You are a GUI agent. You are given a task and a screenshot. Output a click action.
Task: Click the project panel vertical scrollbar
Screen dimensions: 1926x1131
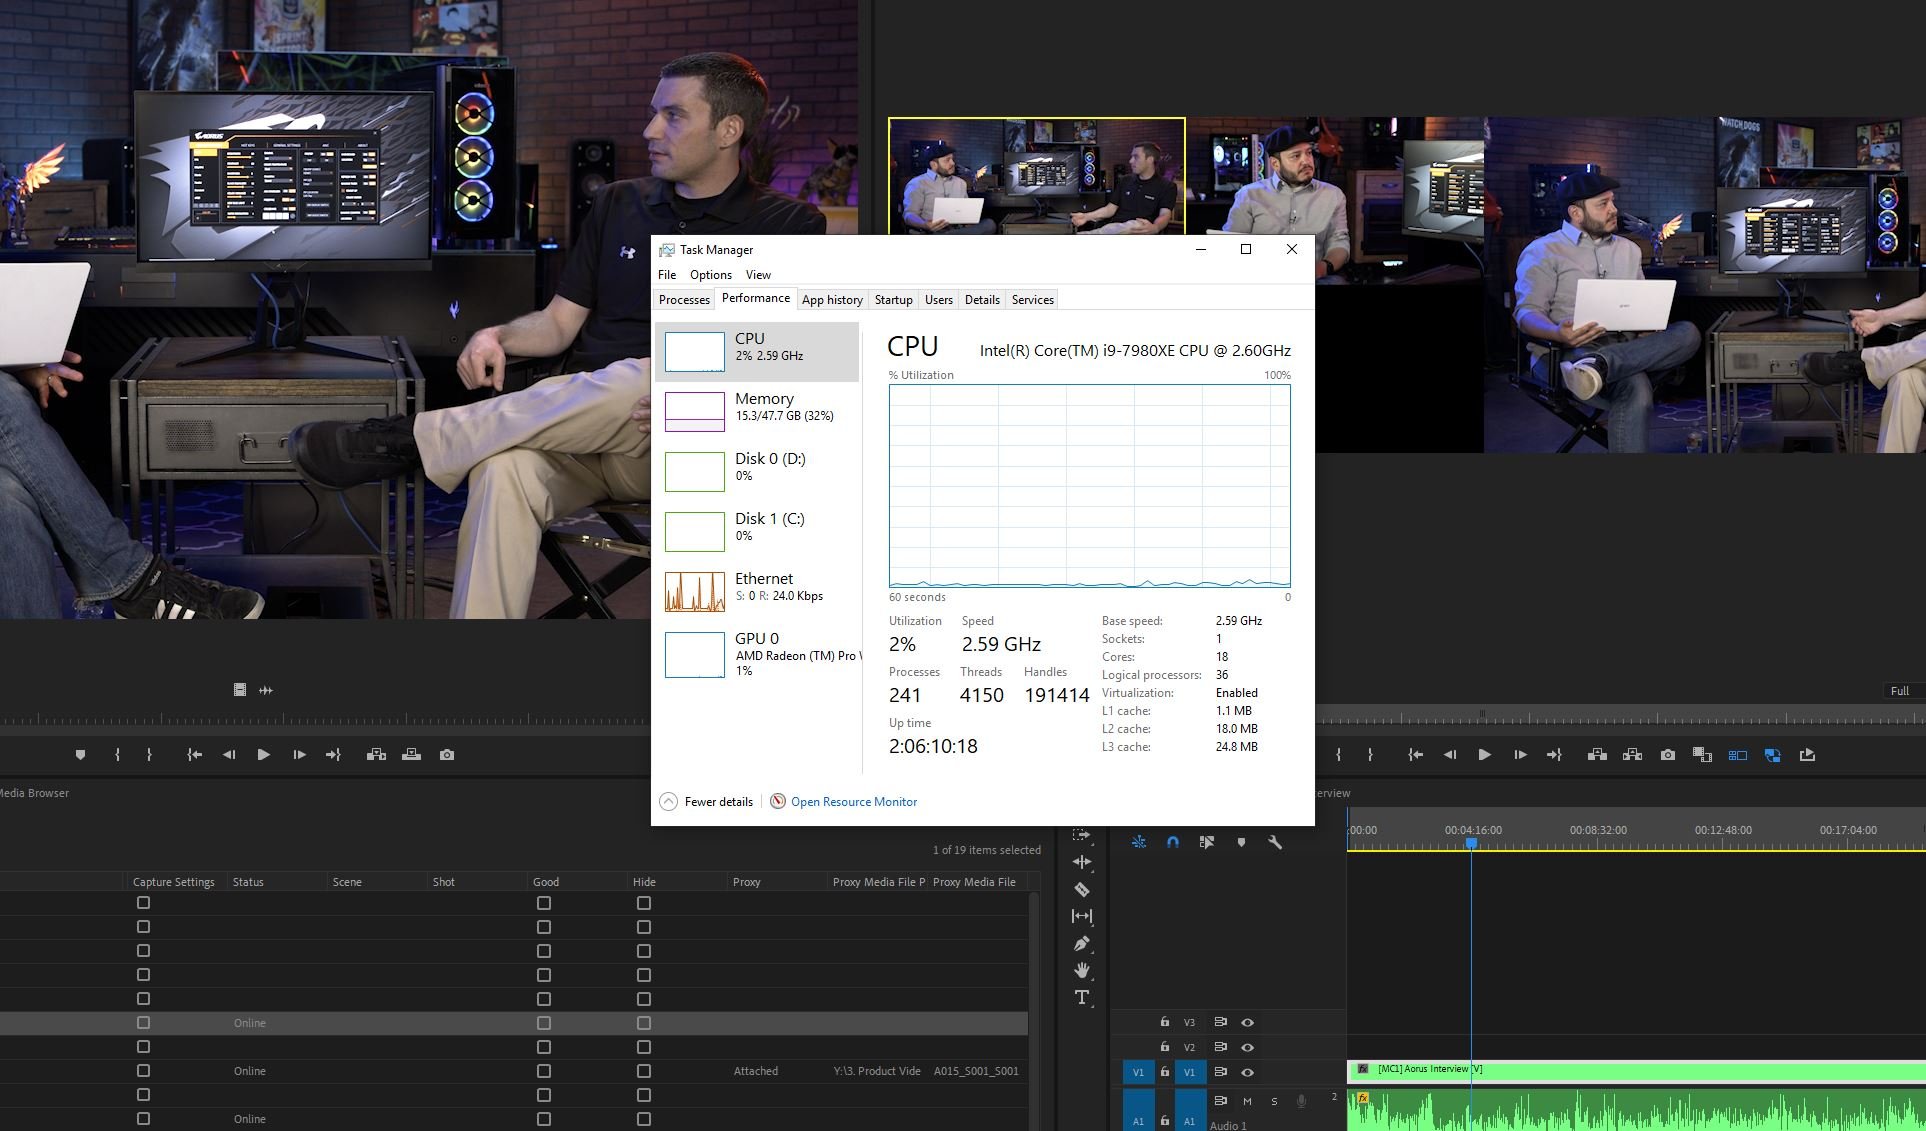pyautogui.click(x=1034, y=1010)
